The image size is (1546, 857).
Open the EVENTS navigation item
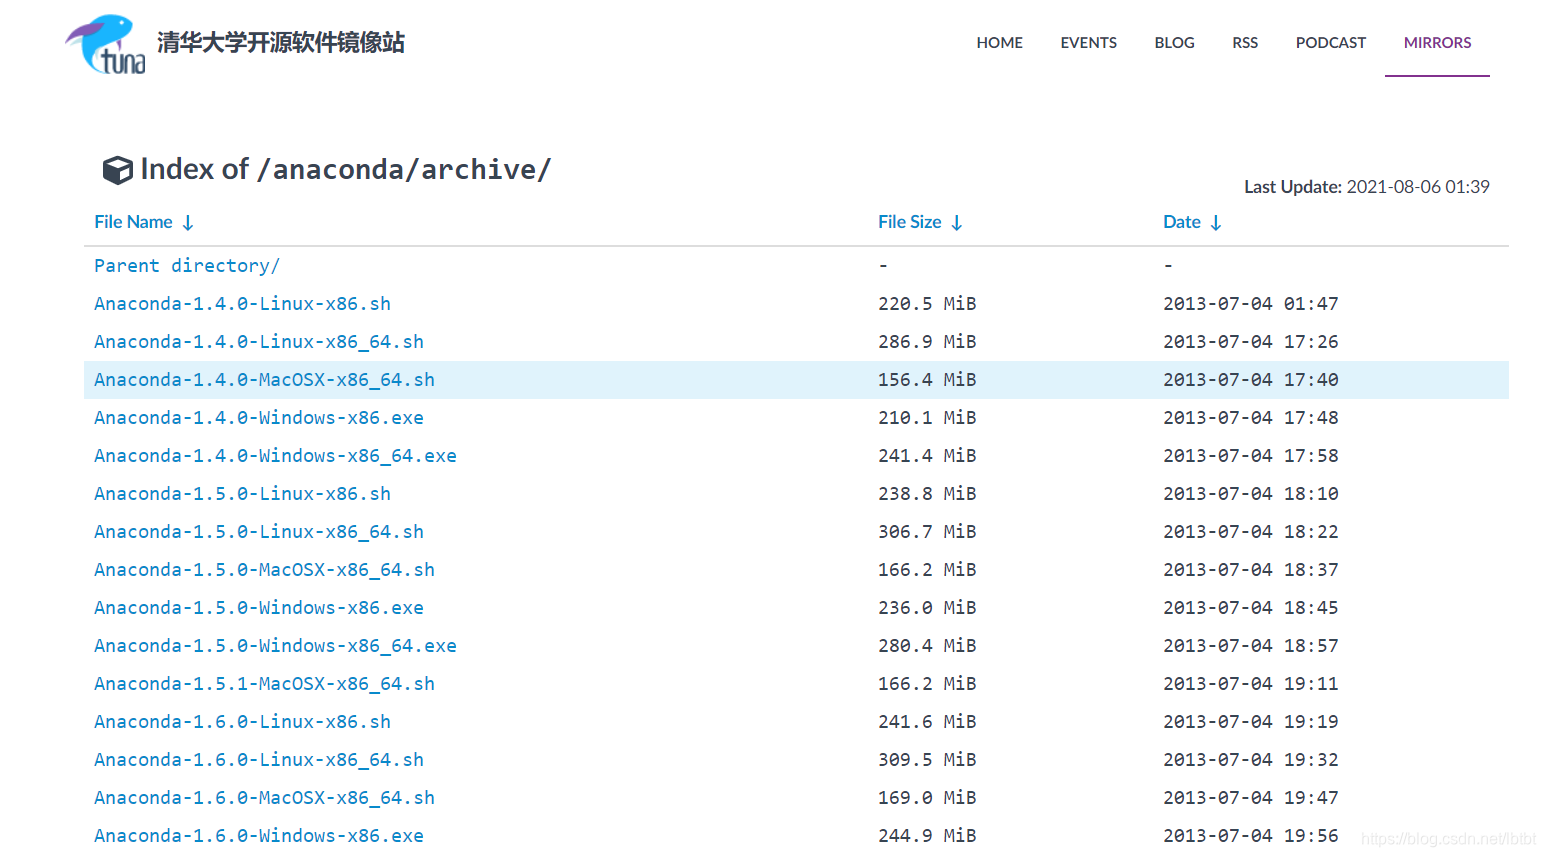click(x=1088, y=43)
